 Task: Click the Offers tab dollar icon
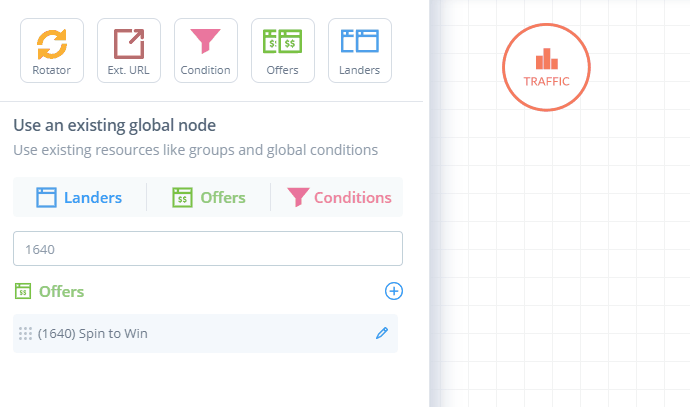pos(182,197)
